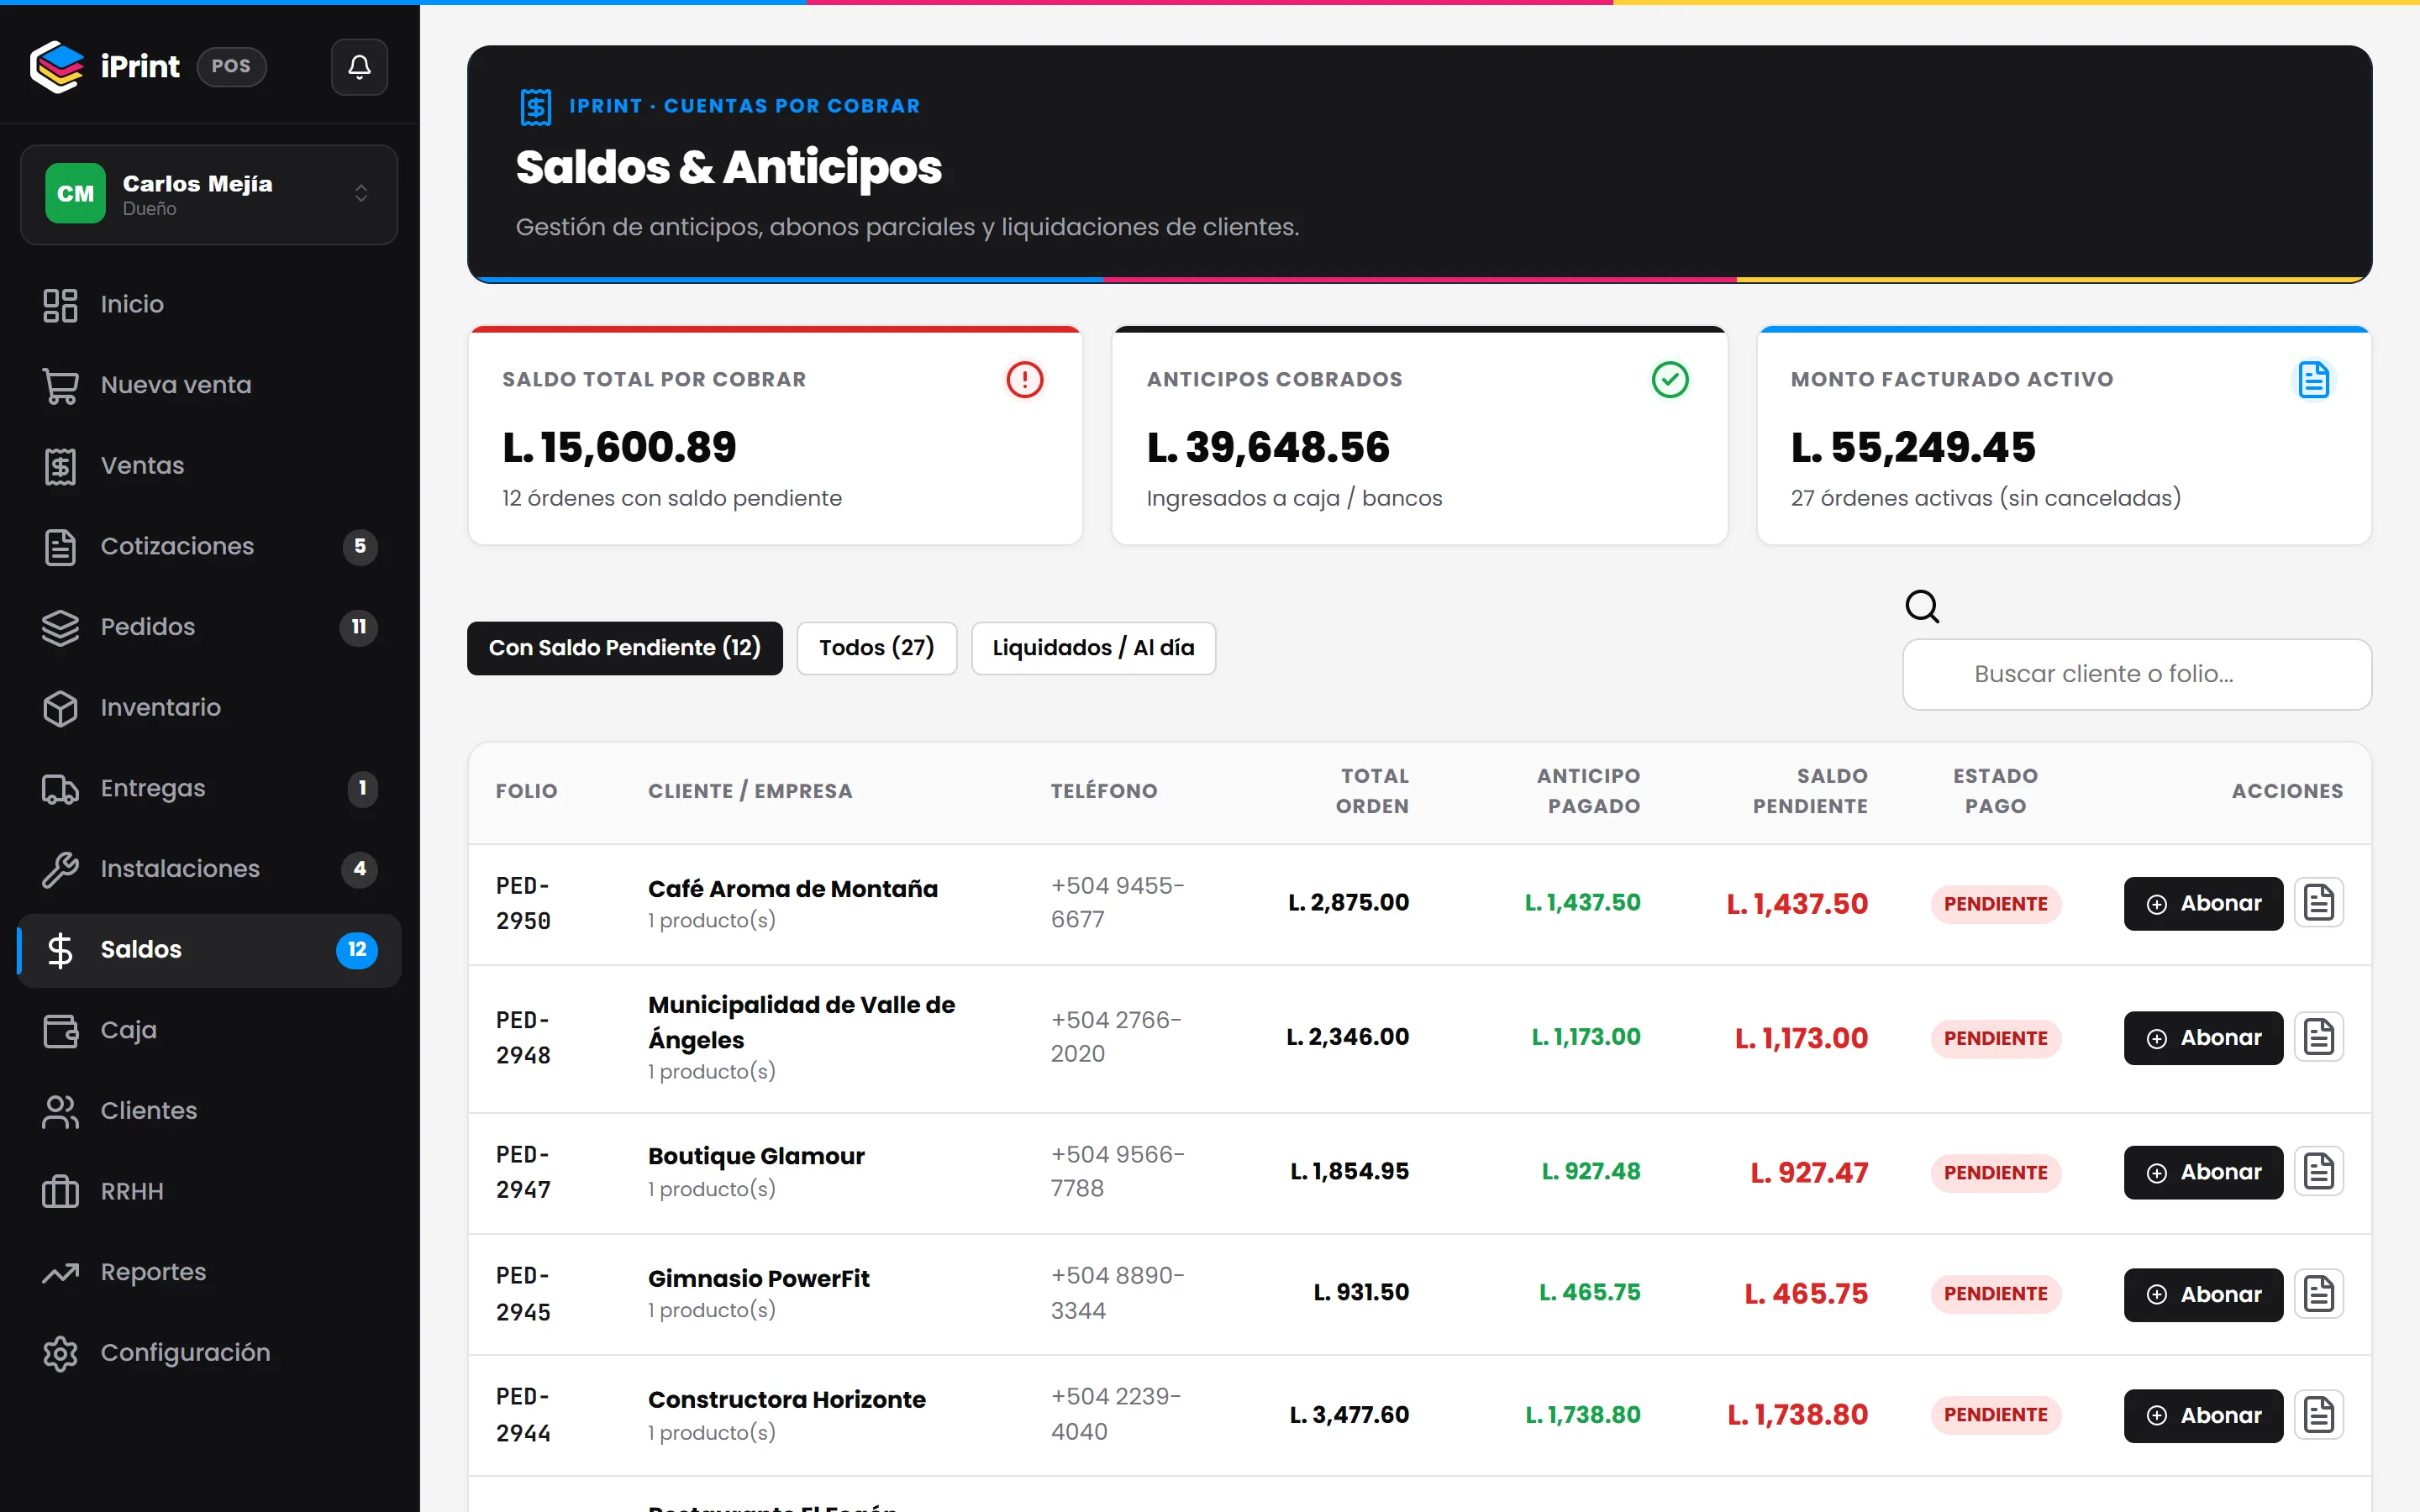Click the TOTAL ORDEN column header
2420x1512 pixels.
tap(1372, 791)
